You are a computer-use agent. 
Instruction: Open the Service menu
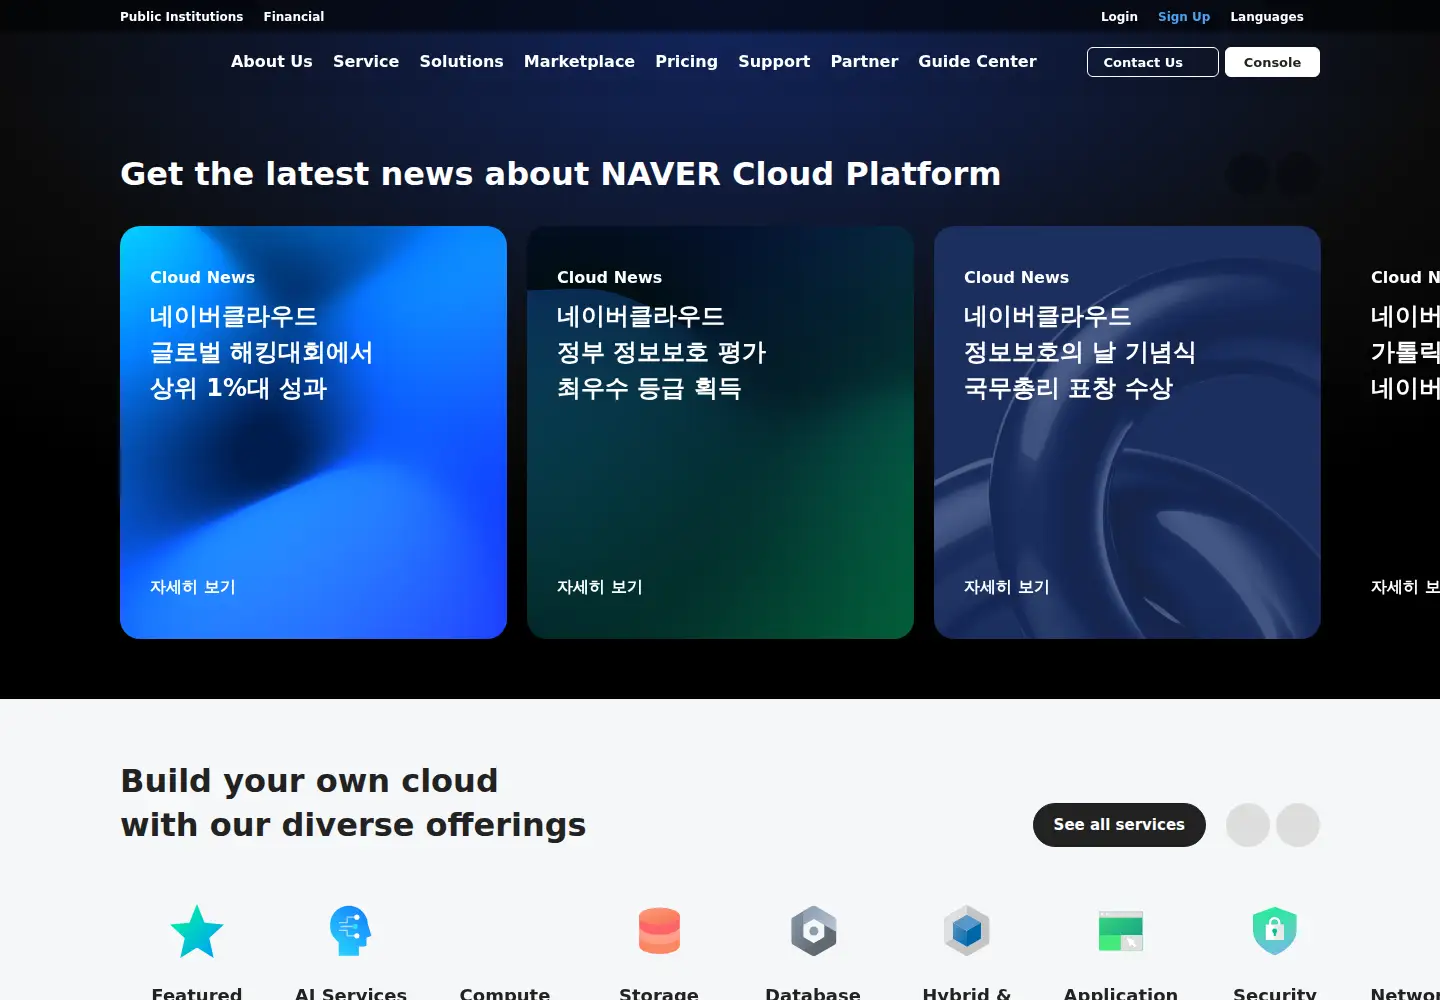tap(366, 61)
